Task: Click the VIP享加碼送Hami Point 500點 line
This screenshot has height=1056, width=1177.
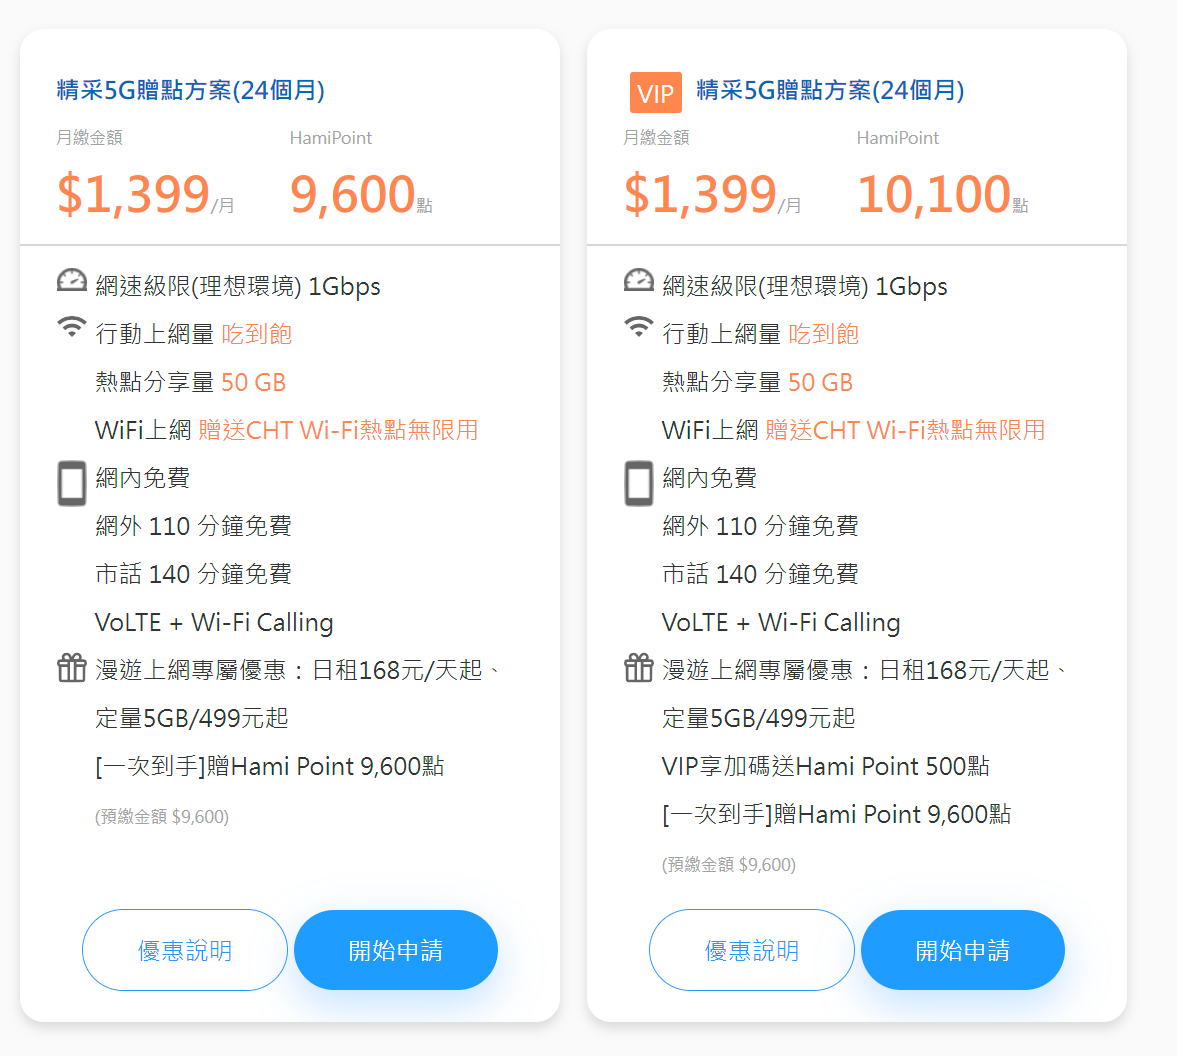Action: click(826, 766)
